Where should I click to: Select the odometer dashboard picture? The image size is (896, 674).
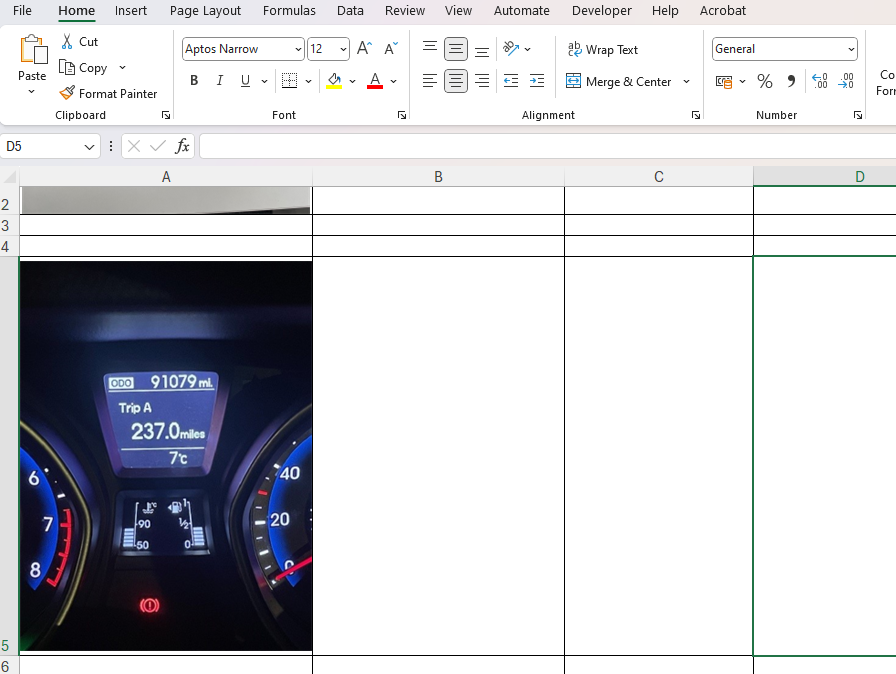[x=166, y=455]
